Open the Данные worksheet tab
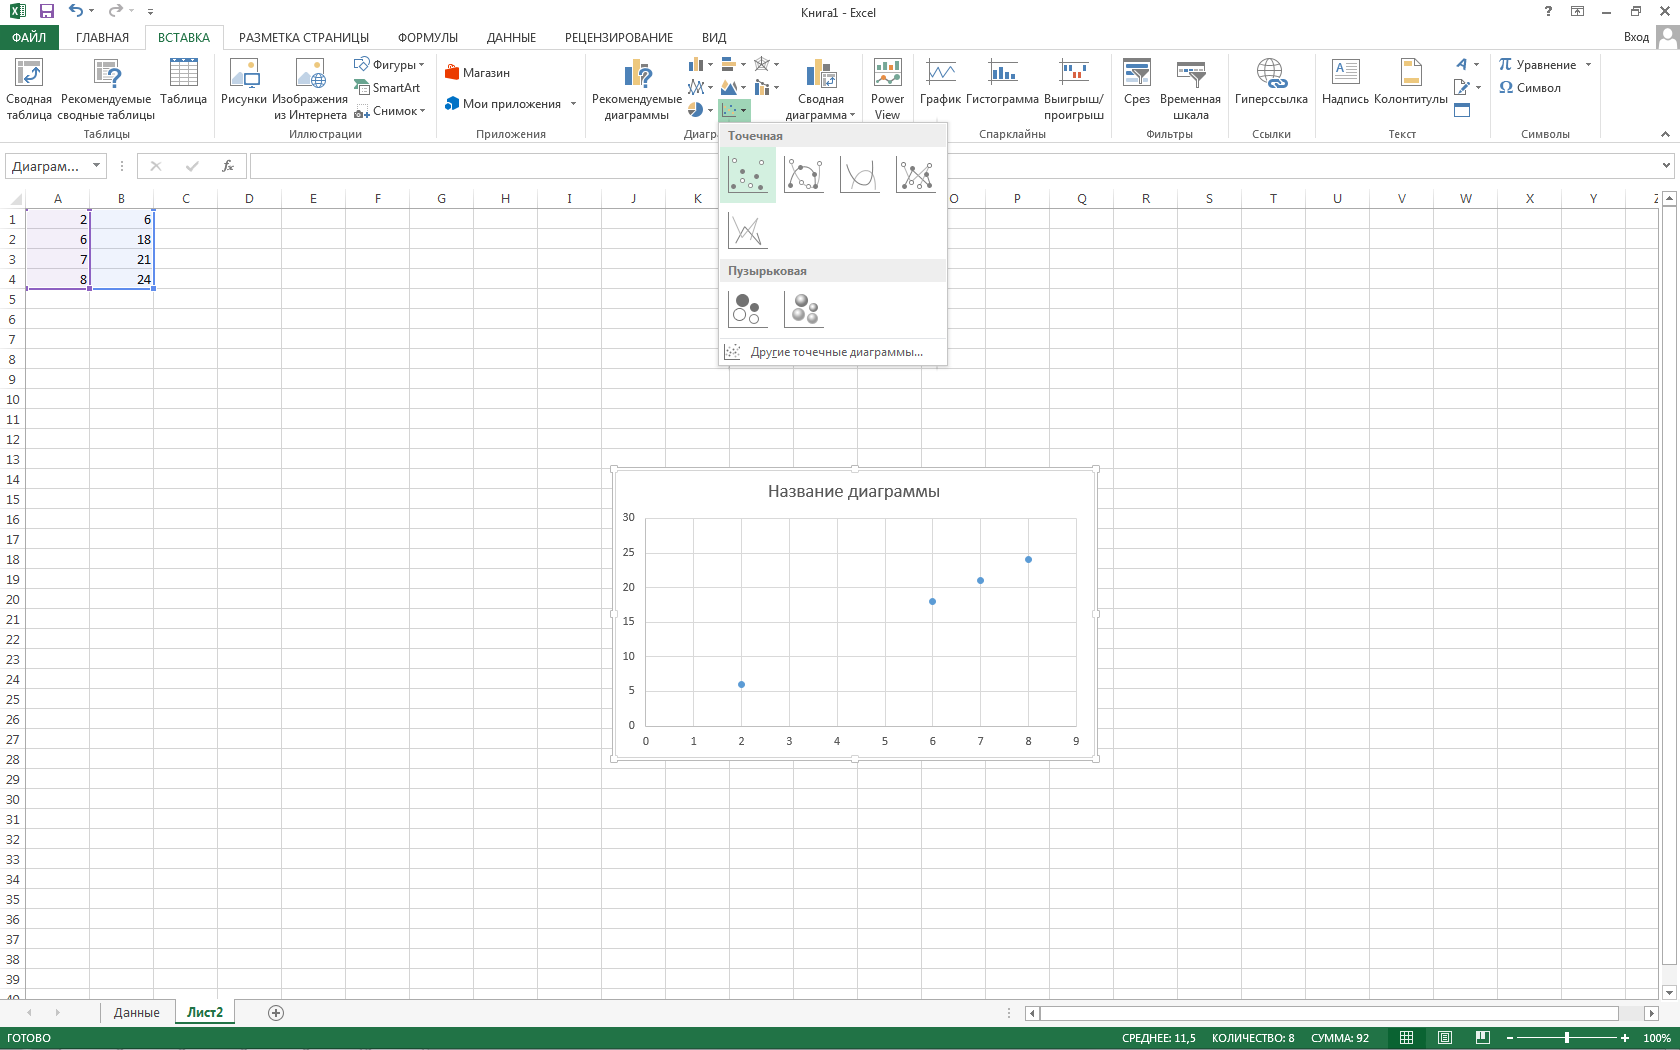This screenshot has width=1680, height=1050. click(137, 1013)
